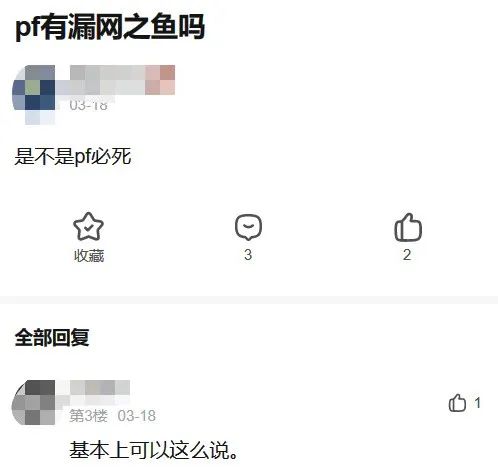Click the post date under author name
This screenshot has width=498, height=476.
(x=88, y=105)
